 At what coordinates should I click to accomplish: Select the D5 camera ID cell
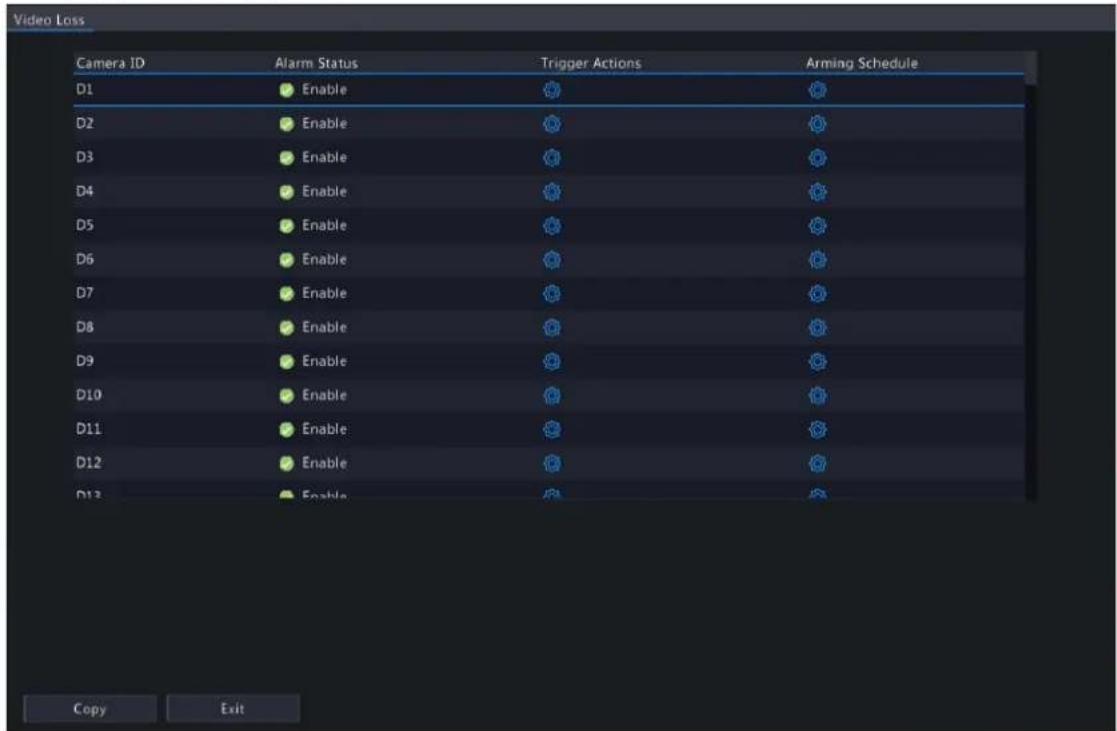click(84, 225)
